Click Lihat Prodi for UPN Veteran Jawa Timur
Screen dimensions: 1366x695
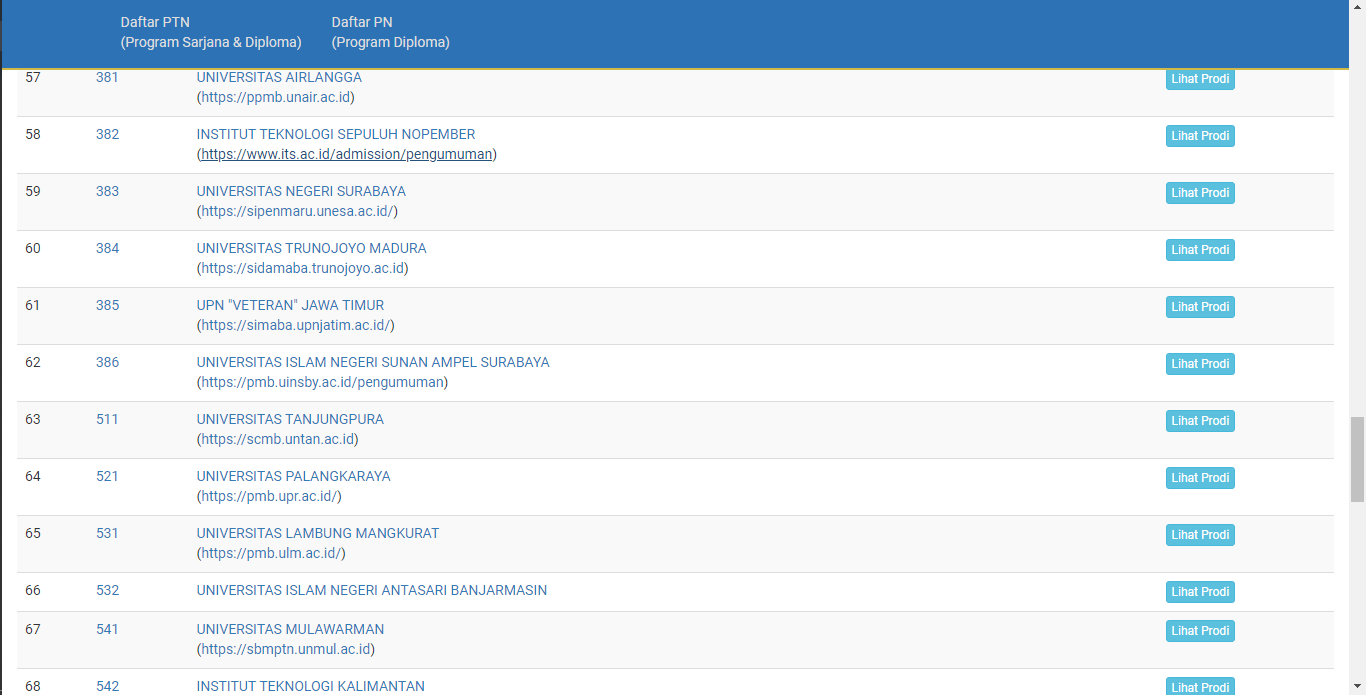pyautogui.click(x=1200, y=307)
